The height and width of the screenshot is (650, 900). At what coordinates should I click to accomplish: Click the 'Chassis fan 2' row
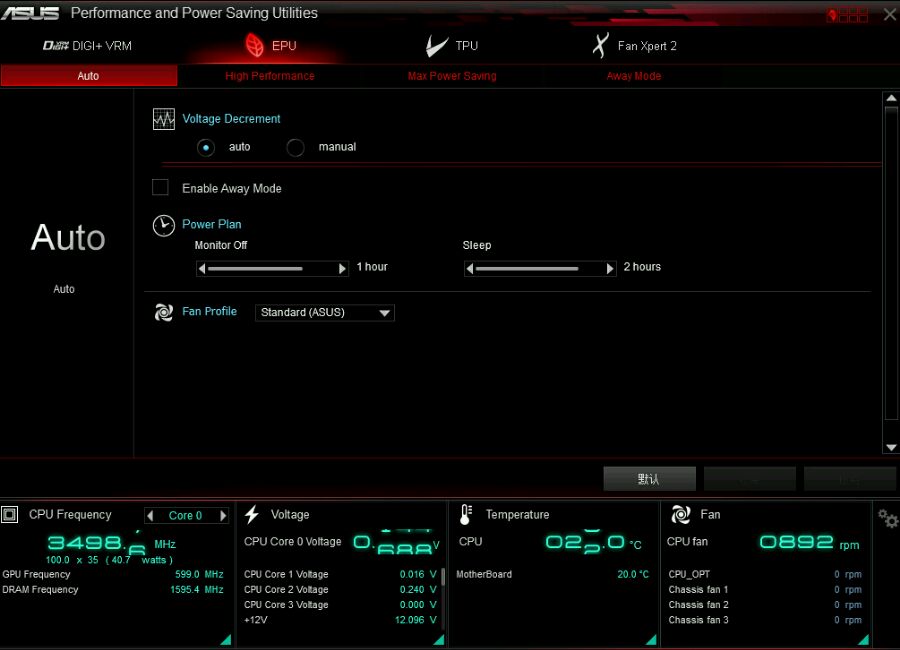pyautogui.click(x=765, y=605)
